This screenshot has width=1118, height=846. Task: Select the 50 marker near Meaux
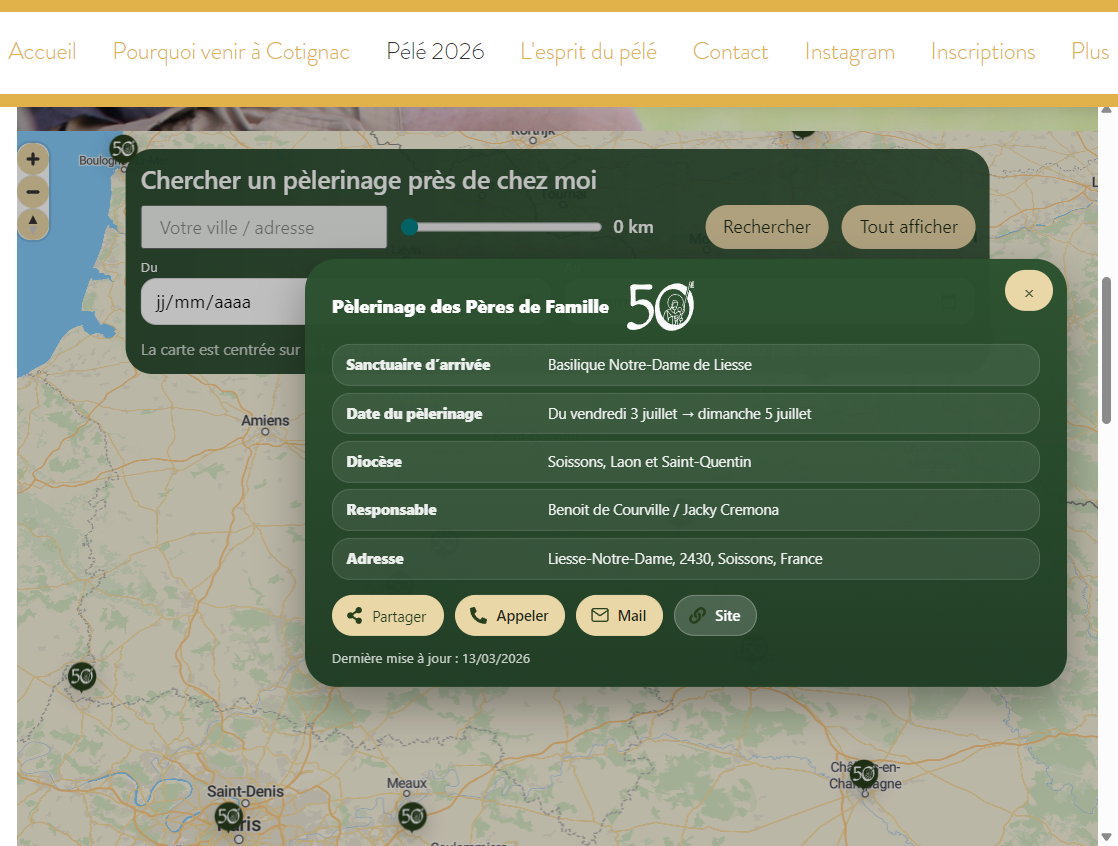(412, 816)
